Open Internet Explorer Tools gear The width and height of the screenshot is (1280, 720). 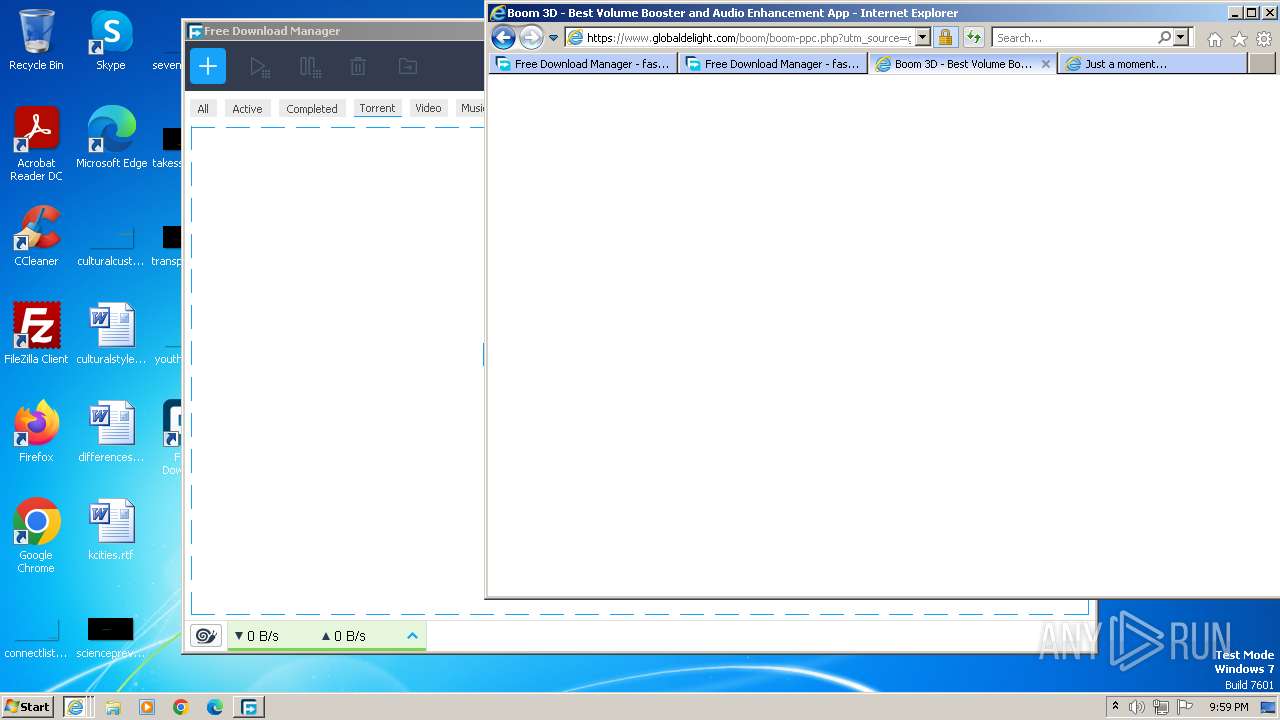1264,39
